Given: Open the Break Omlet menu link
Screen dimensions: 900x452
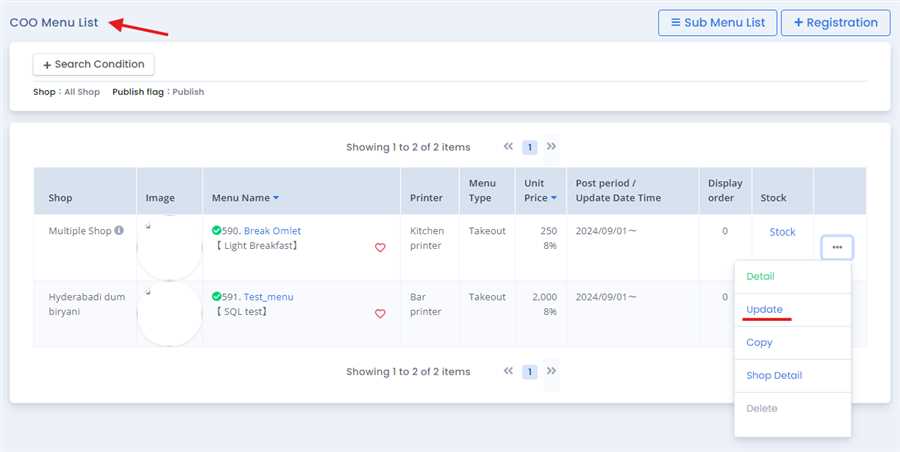Looking at the screenshot, I should point(272,231).
